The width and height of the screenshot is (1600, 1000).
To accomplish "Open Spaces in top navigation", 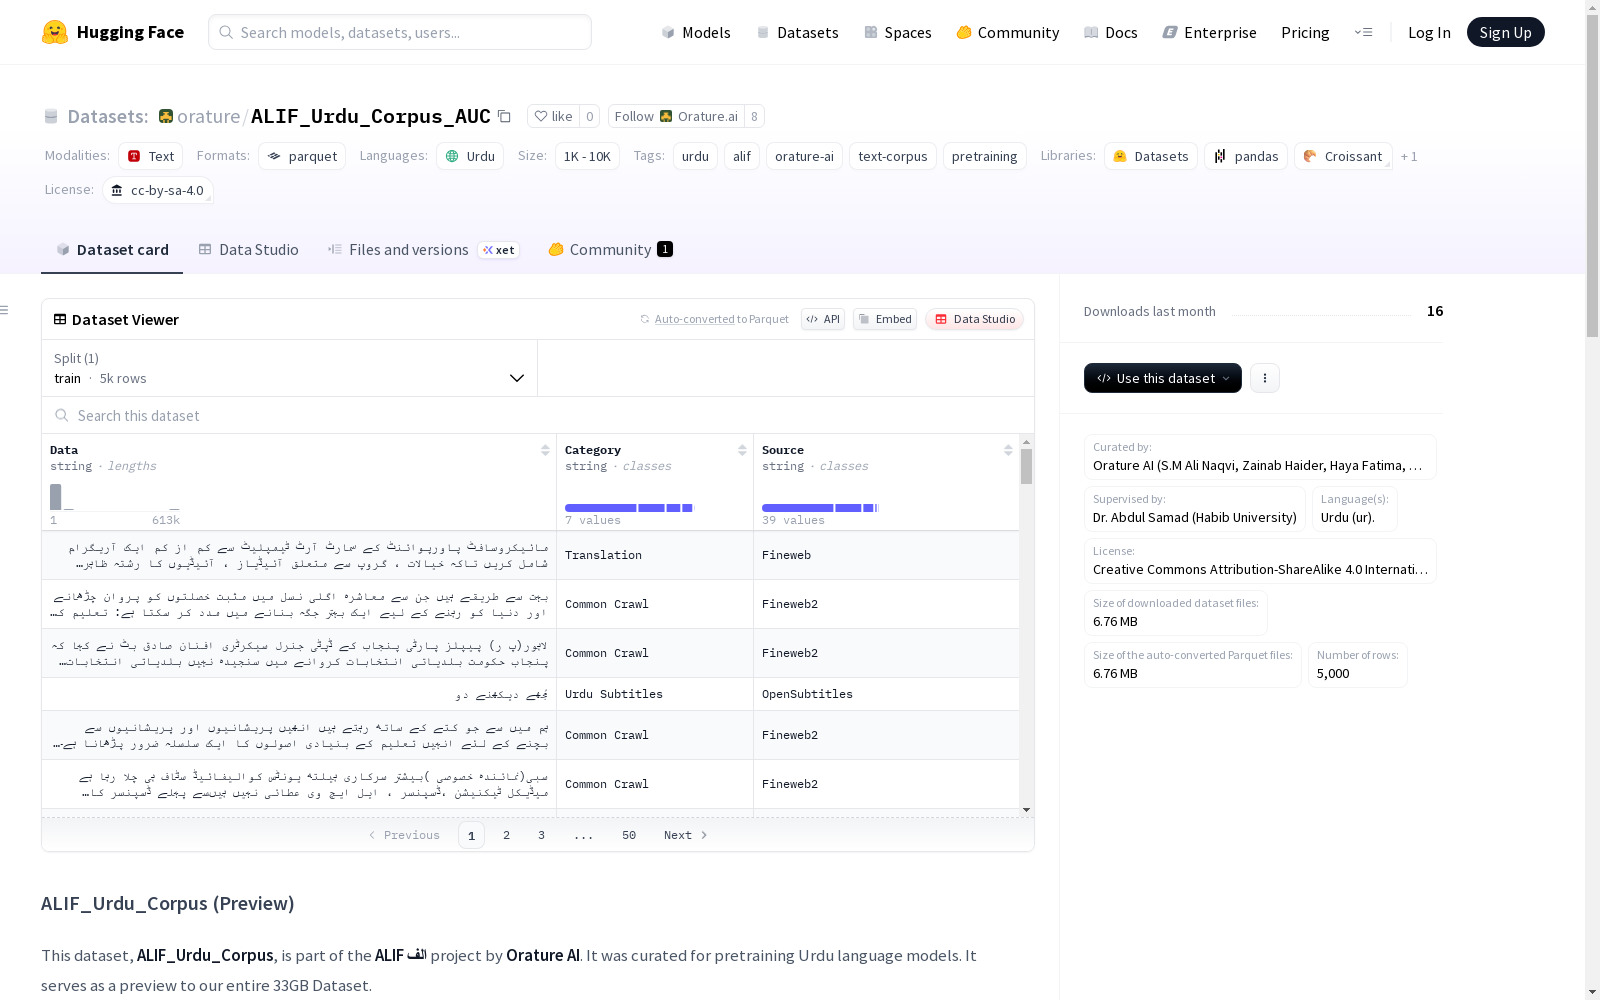I will point(897,32).
